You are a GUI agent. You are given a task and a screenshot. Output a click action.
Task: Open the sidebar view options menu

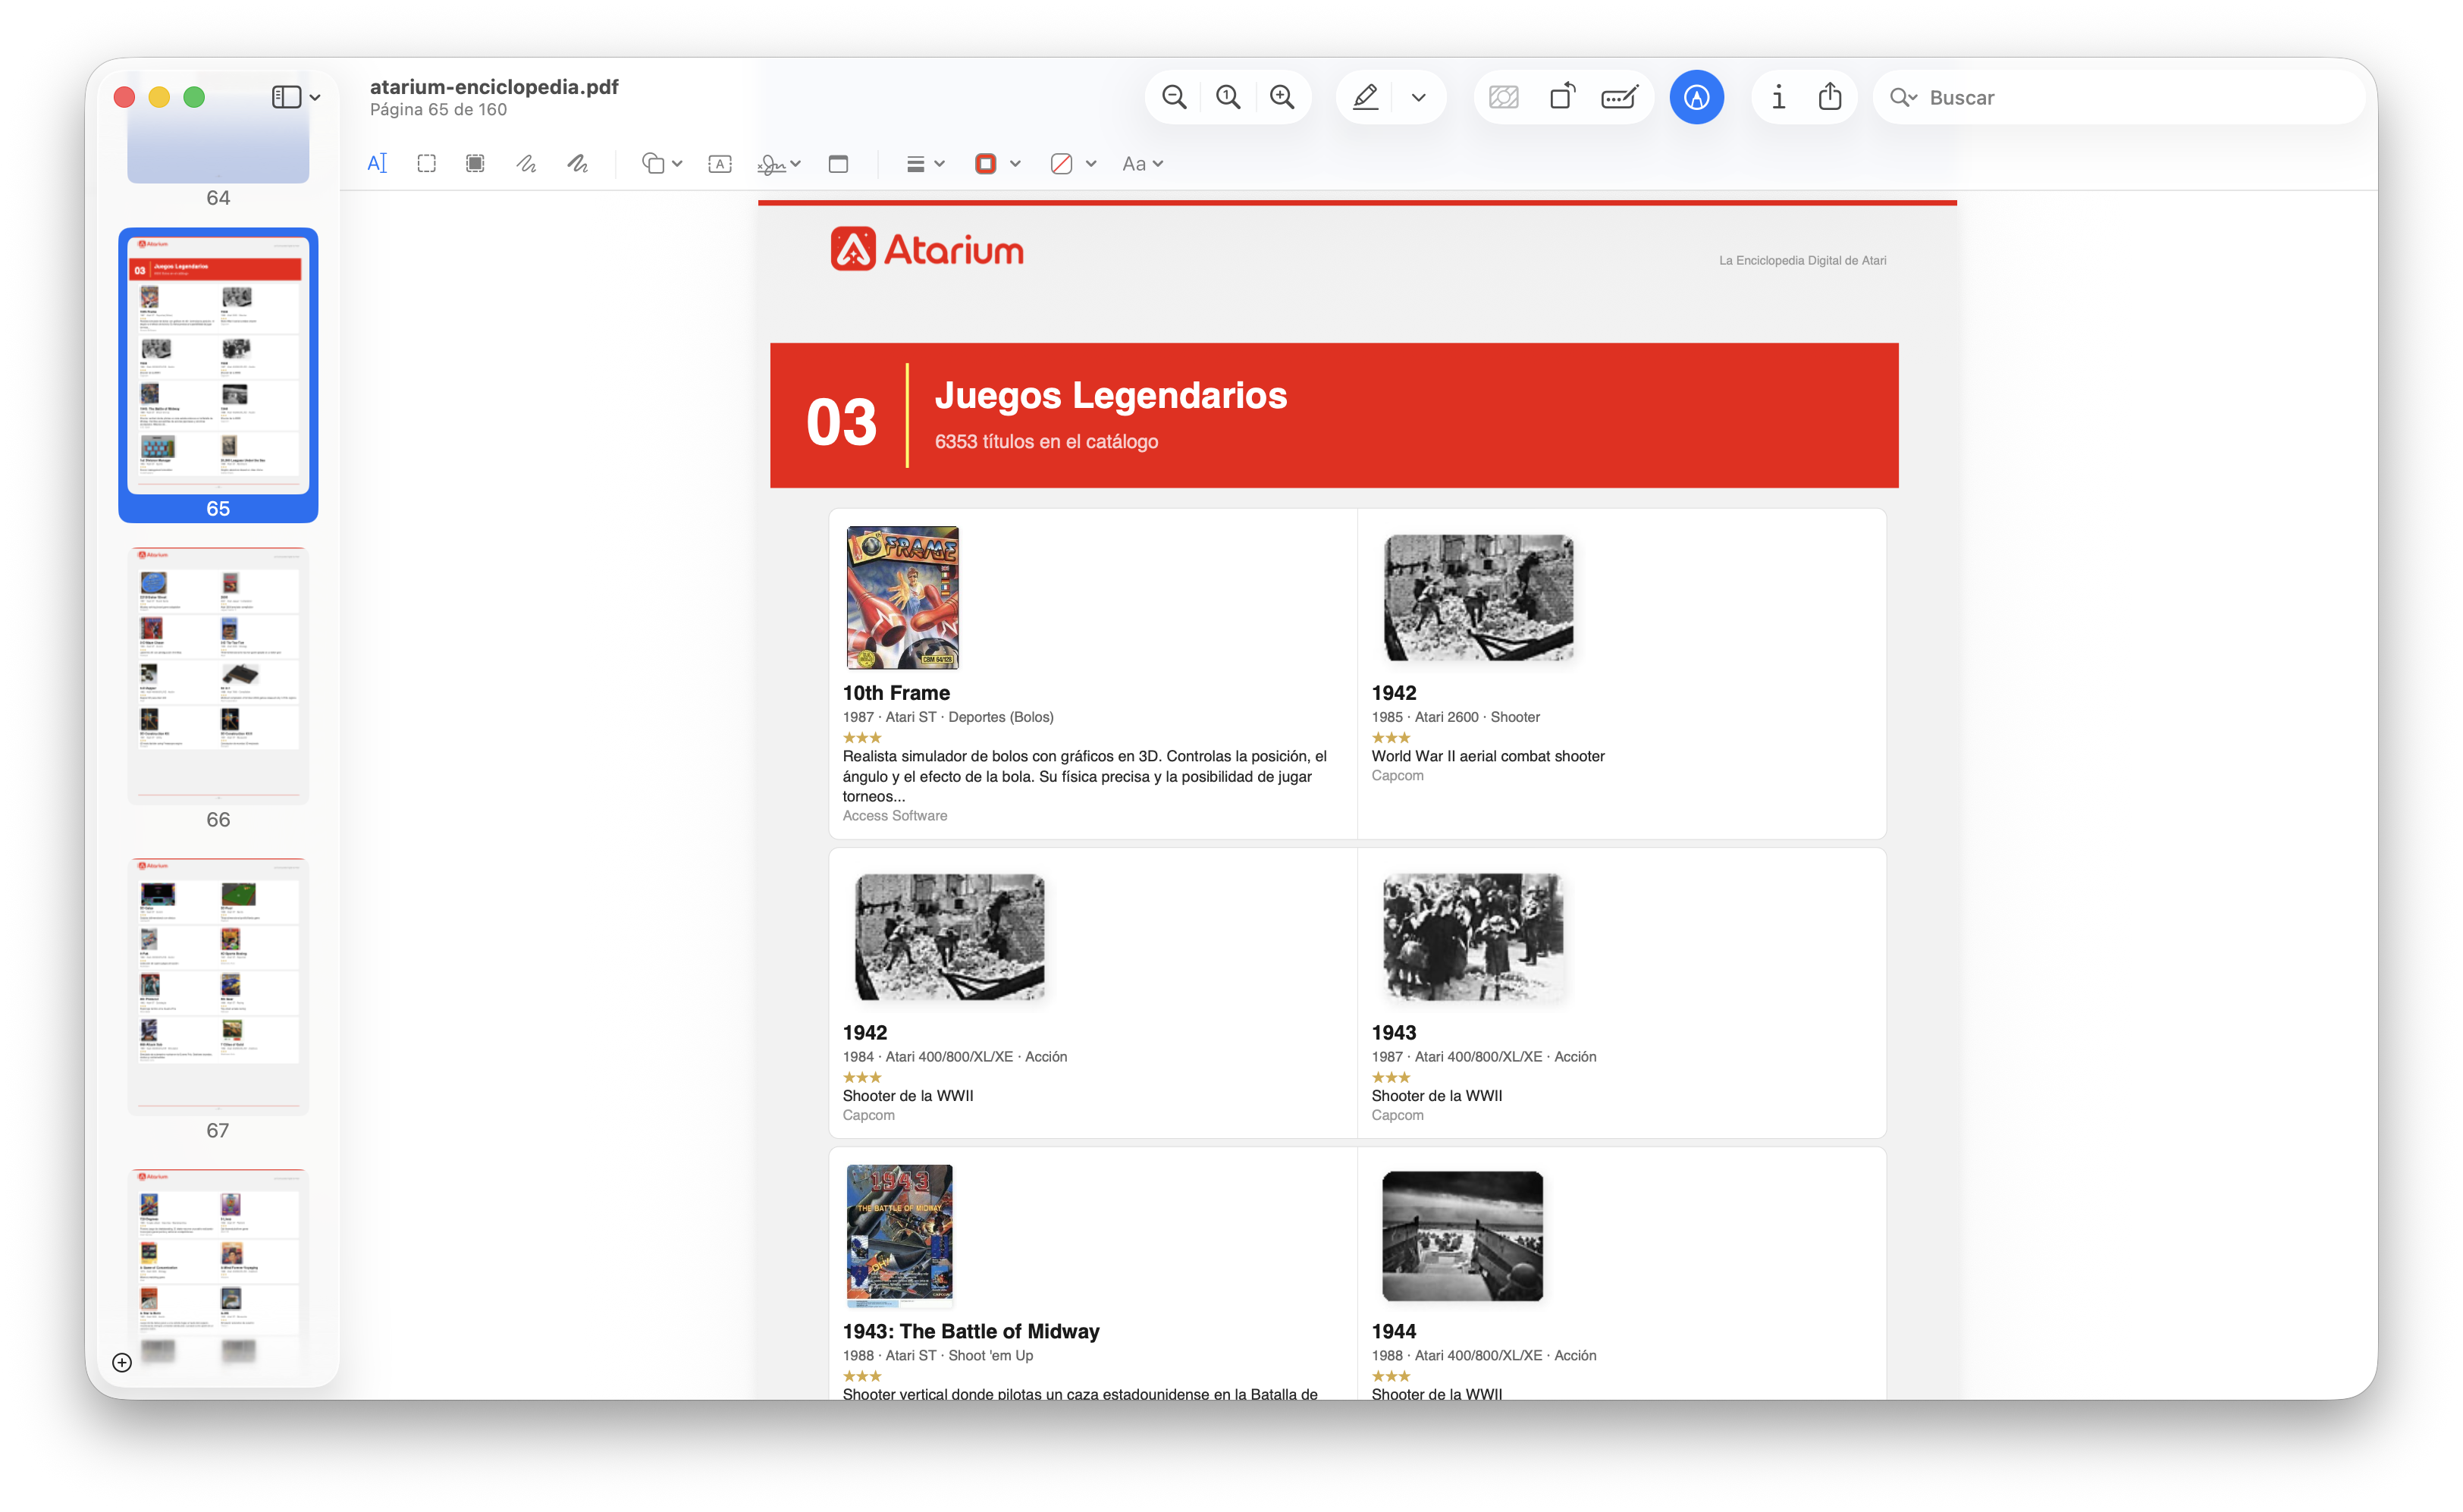pyautogui.click(x=296, y=97)
